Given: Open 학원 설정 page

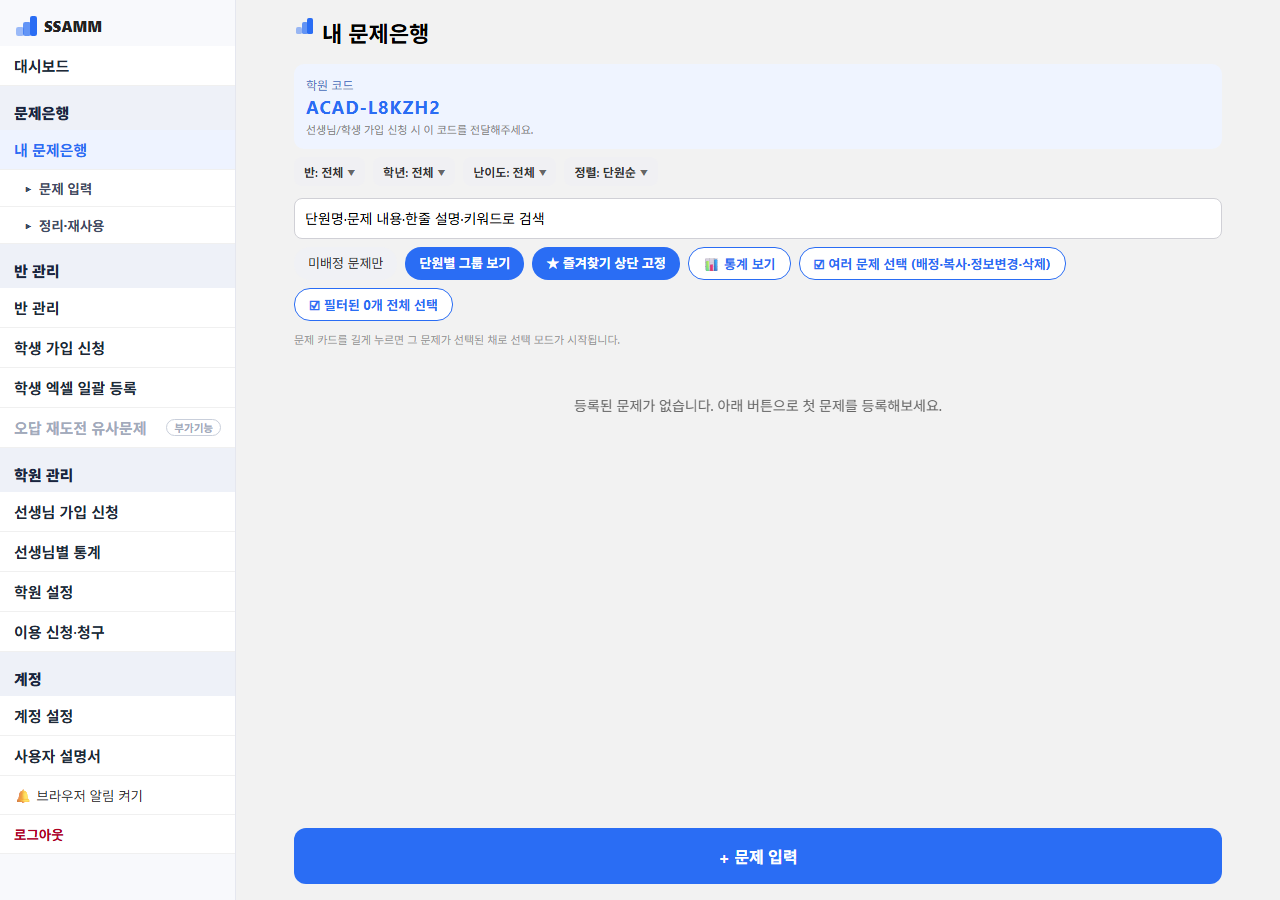Looking at the screenshot, I should click(x=117, y=592).
